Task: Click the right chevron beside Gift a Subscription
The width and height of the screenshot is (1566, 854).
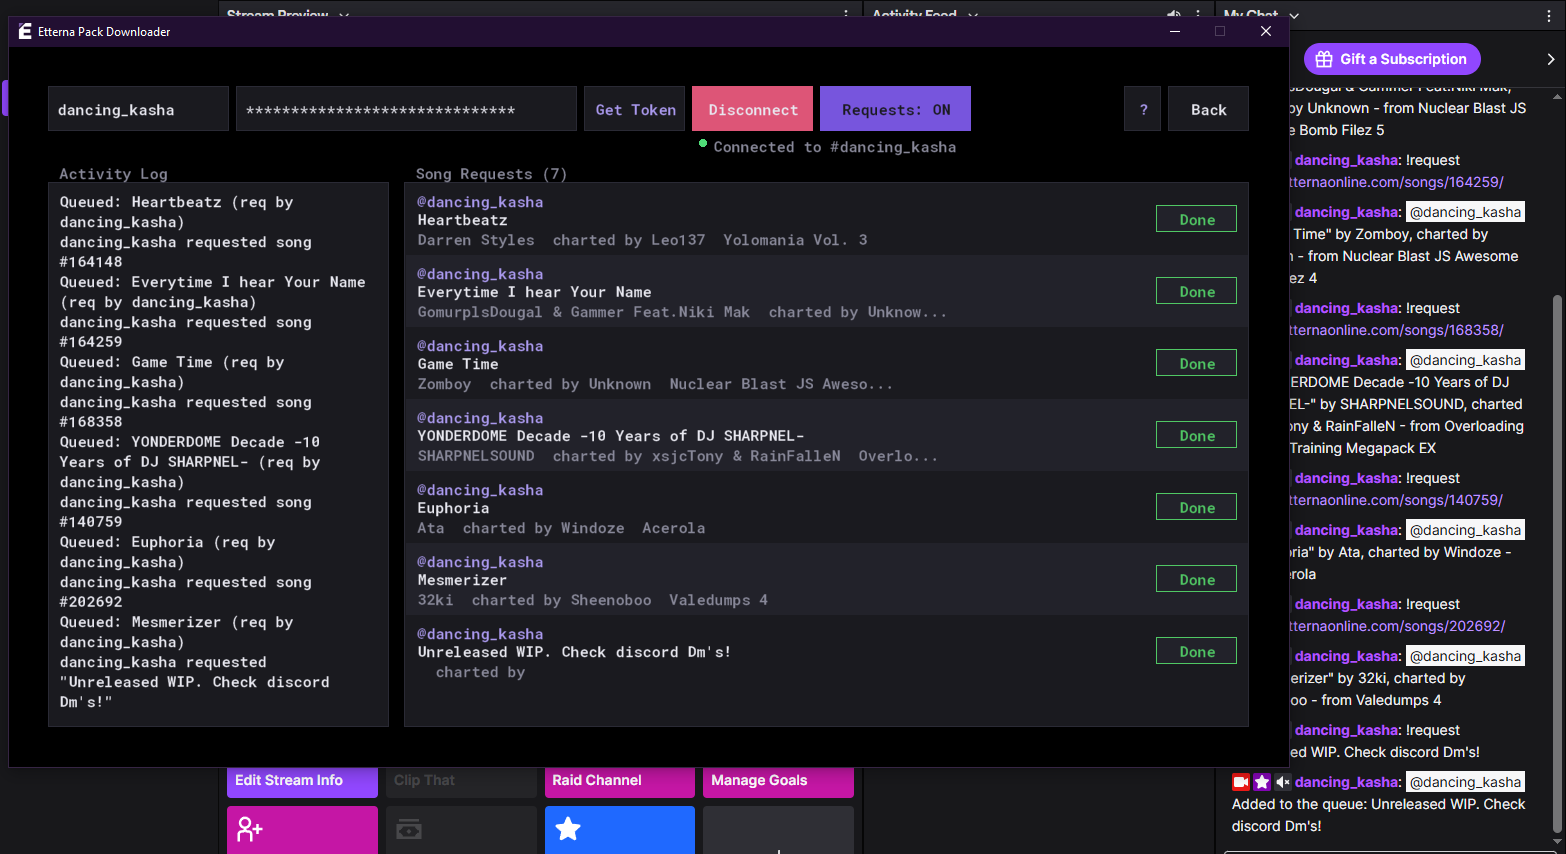Action: pyautogui.click(x=1551, y=59)
